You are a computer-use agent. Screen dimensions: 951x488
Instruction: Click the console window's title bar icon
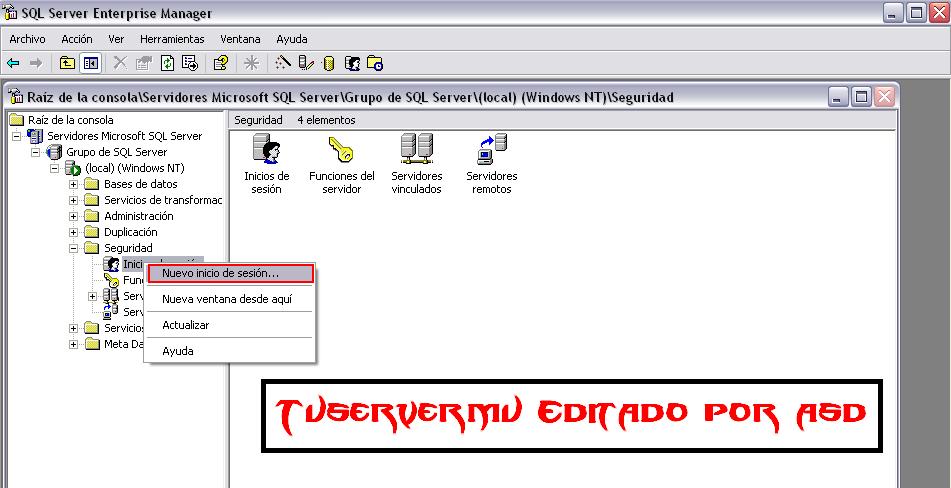pos(16,97)
